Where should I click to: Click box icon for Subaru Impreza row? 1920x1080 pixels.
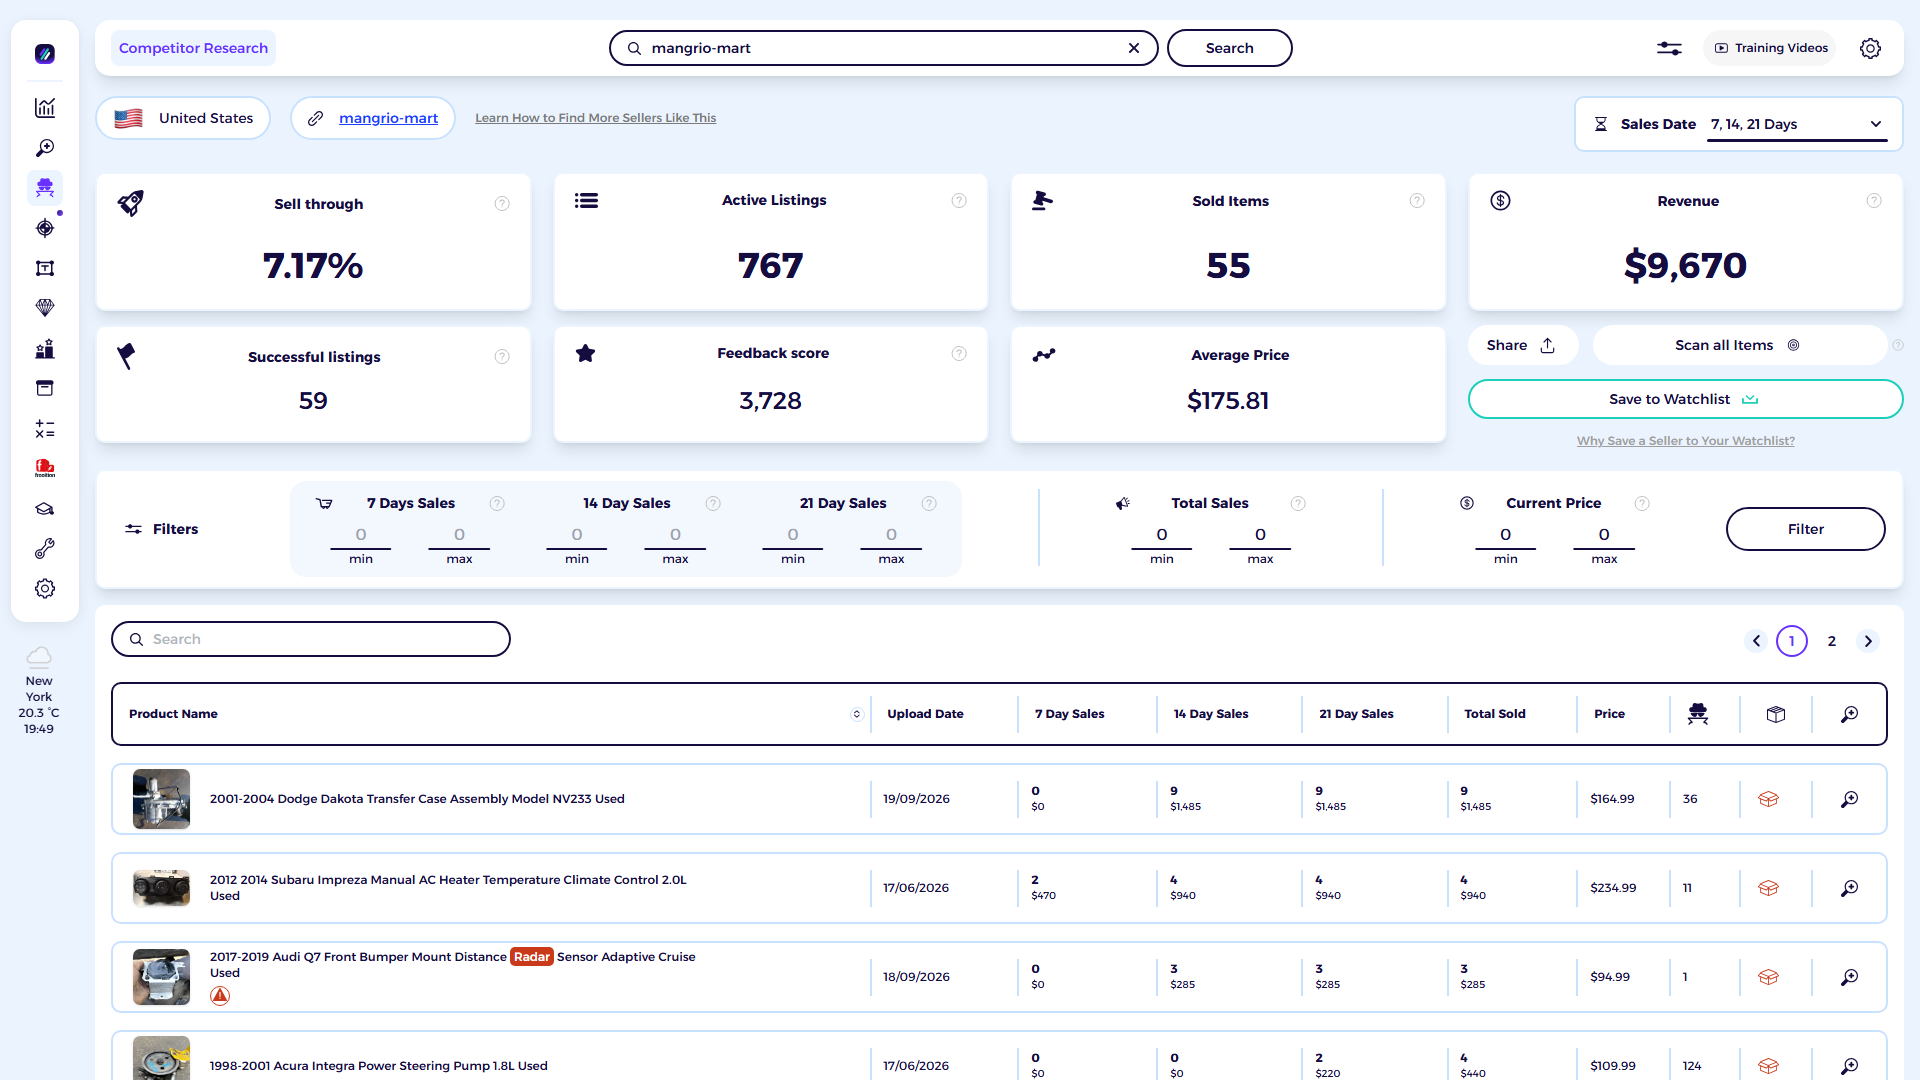[x=1769, y=888]
